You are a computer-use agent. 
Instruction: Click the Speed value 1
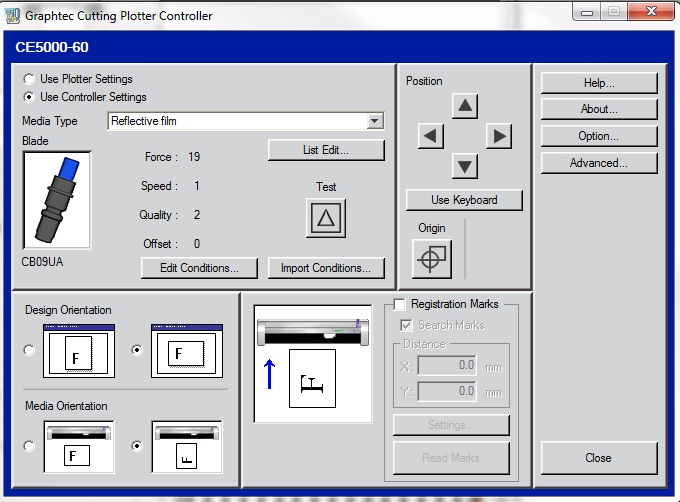tap(196, 186)
